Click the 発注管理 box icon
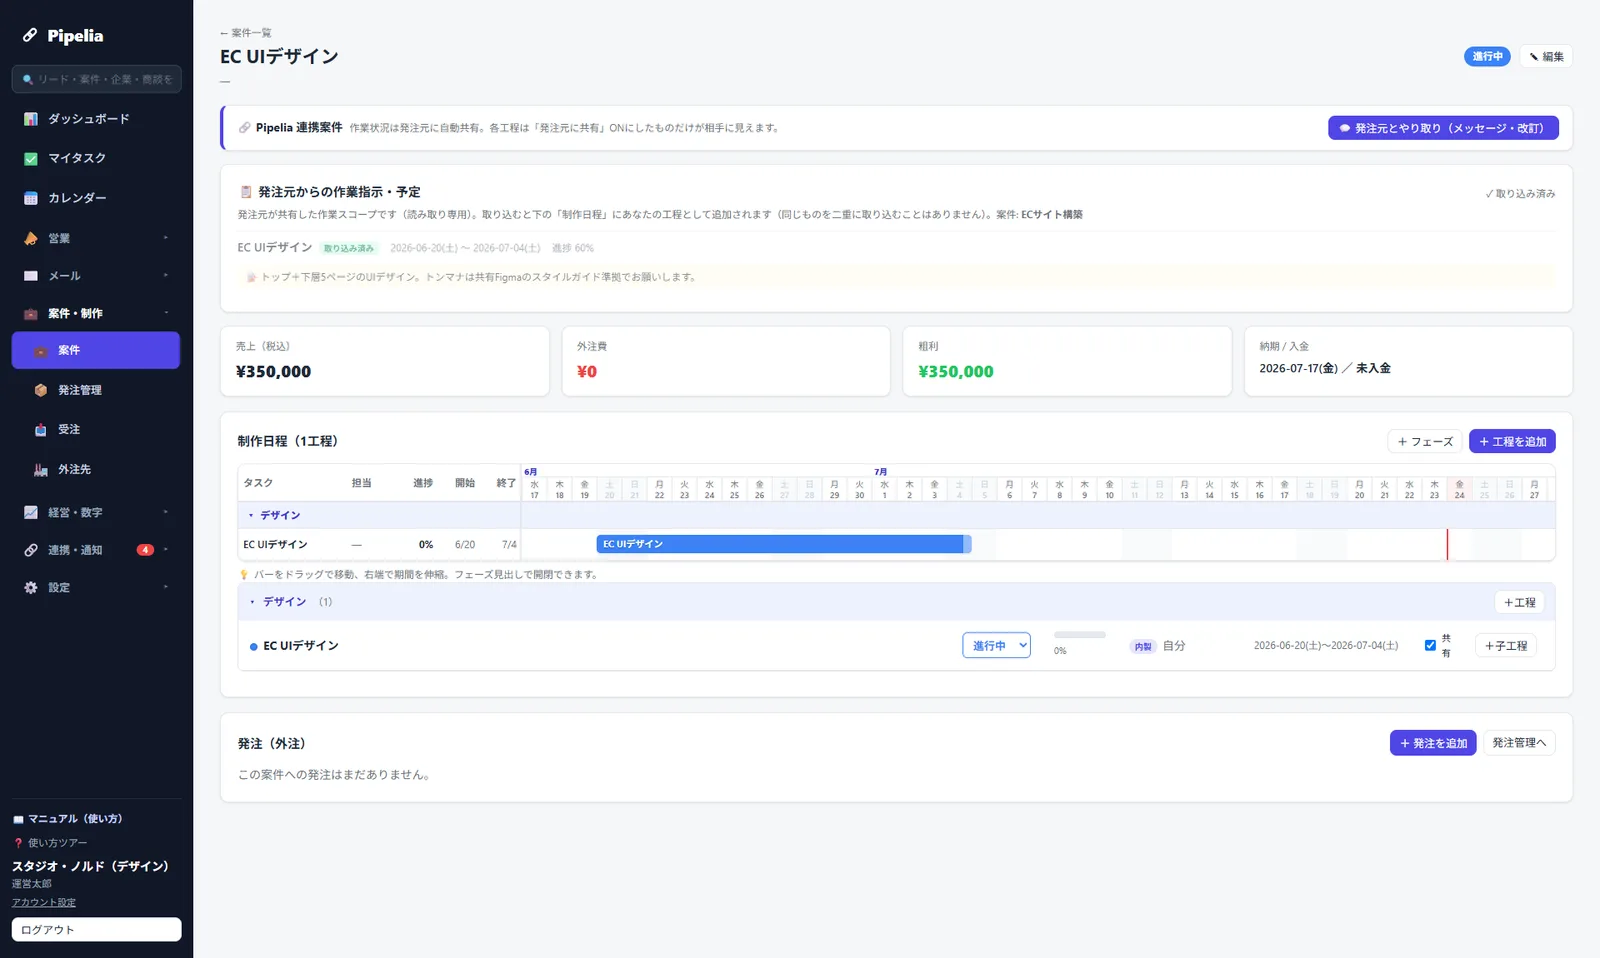 [41, 390]
